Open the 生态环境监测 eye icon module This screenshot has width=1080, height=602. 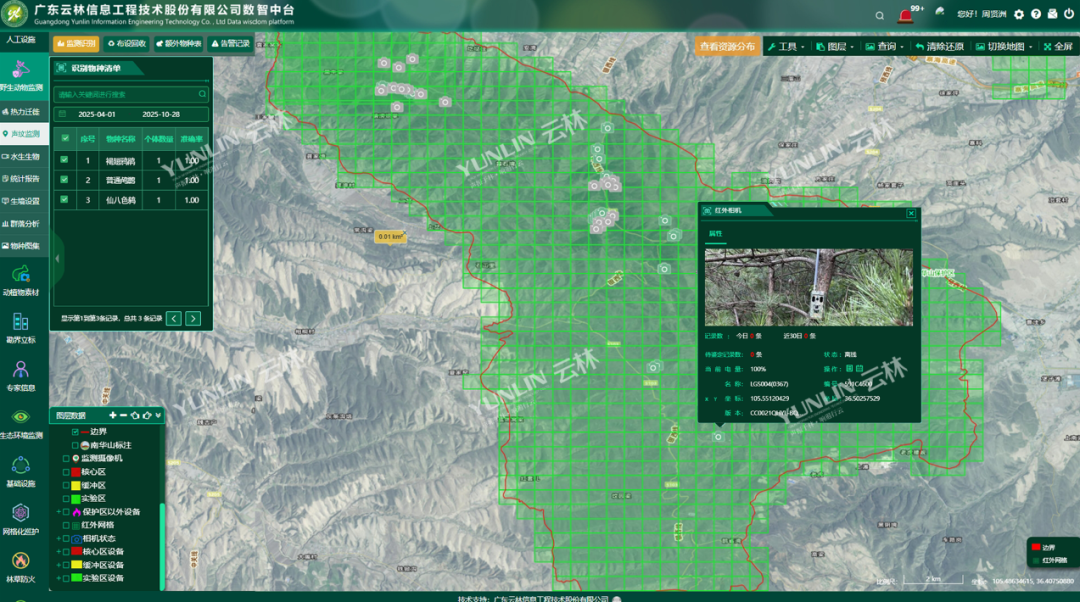click(x=20, y=418)
